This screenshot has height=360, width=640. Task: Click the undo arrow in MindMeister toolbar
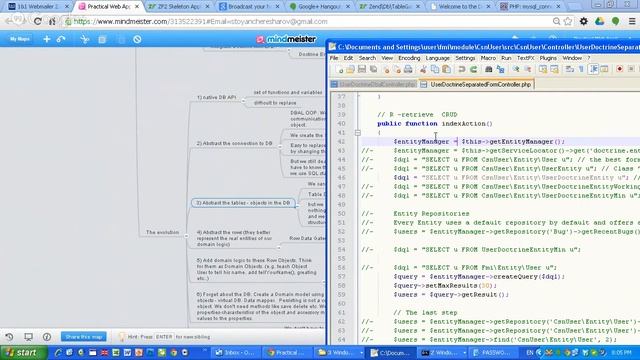coord(61,39)
